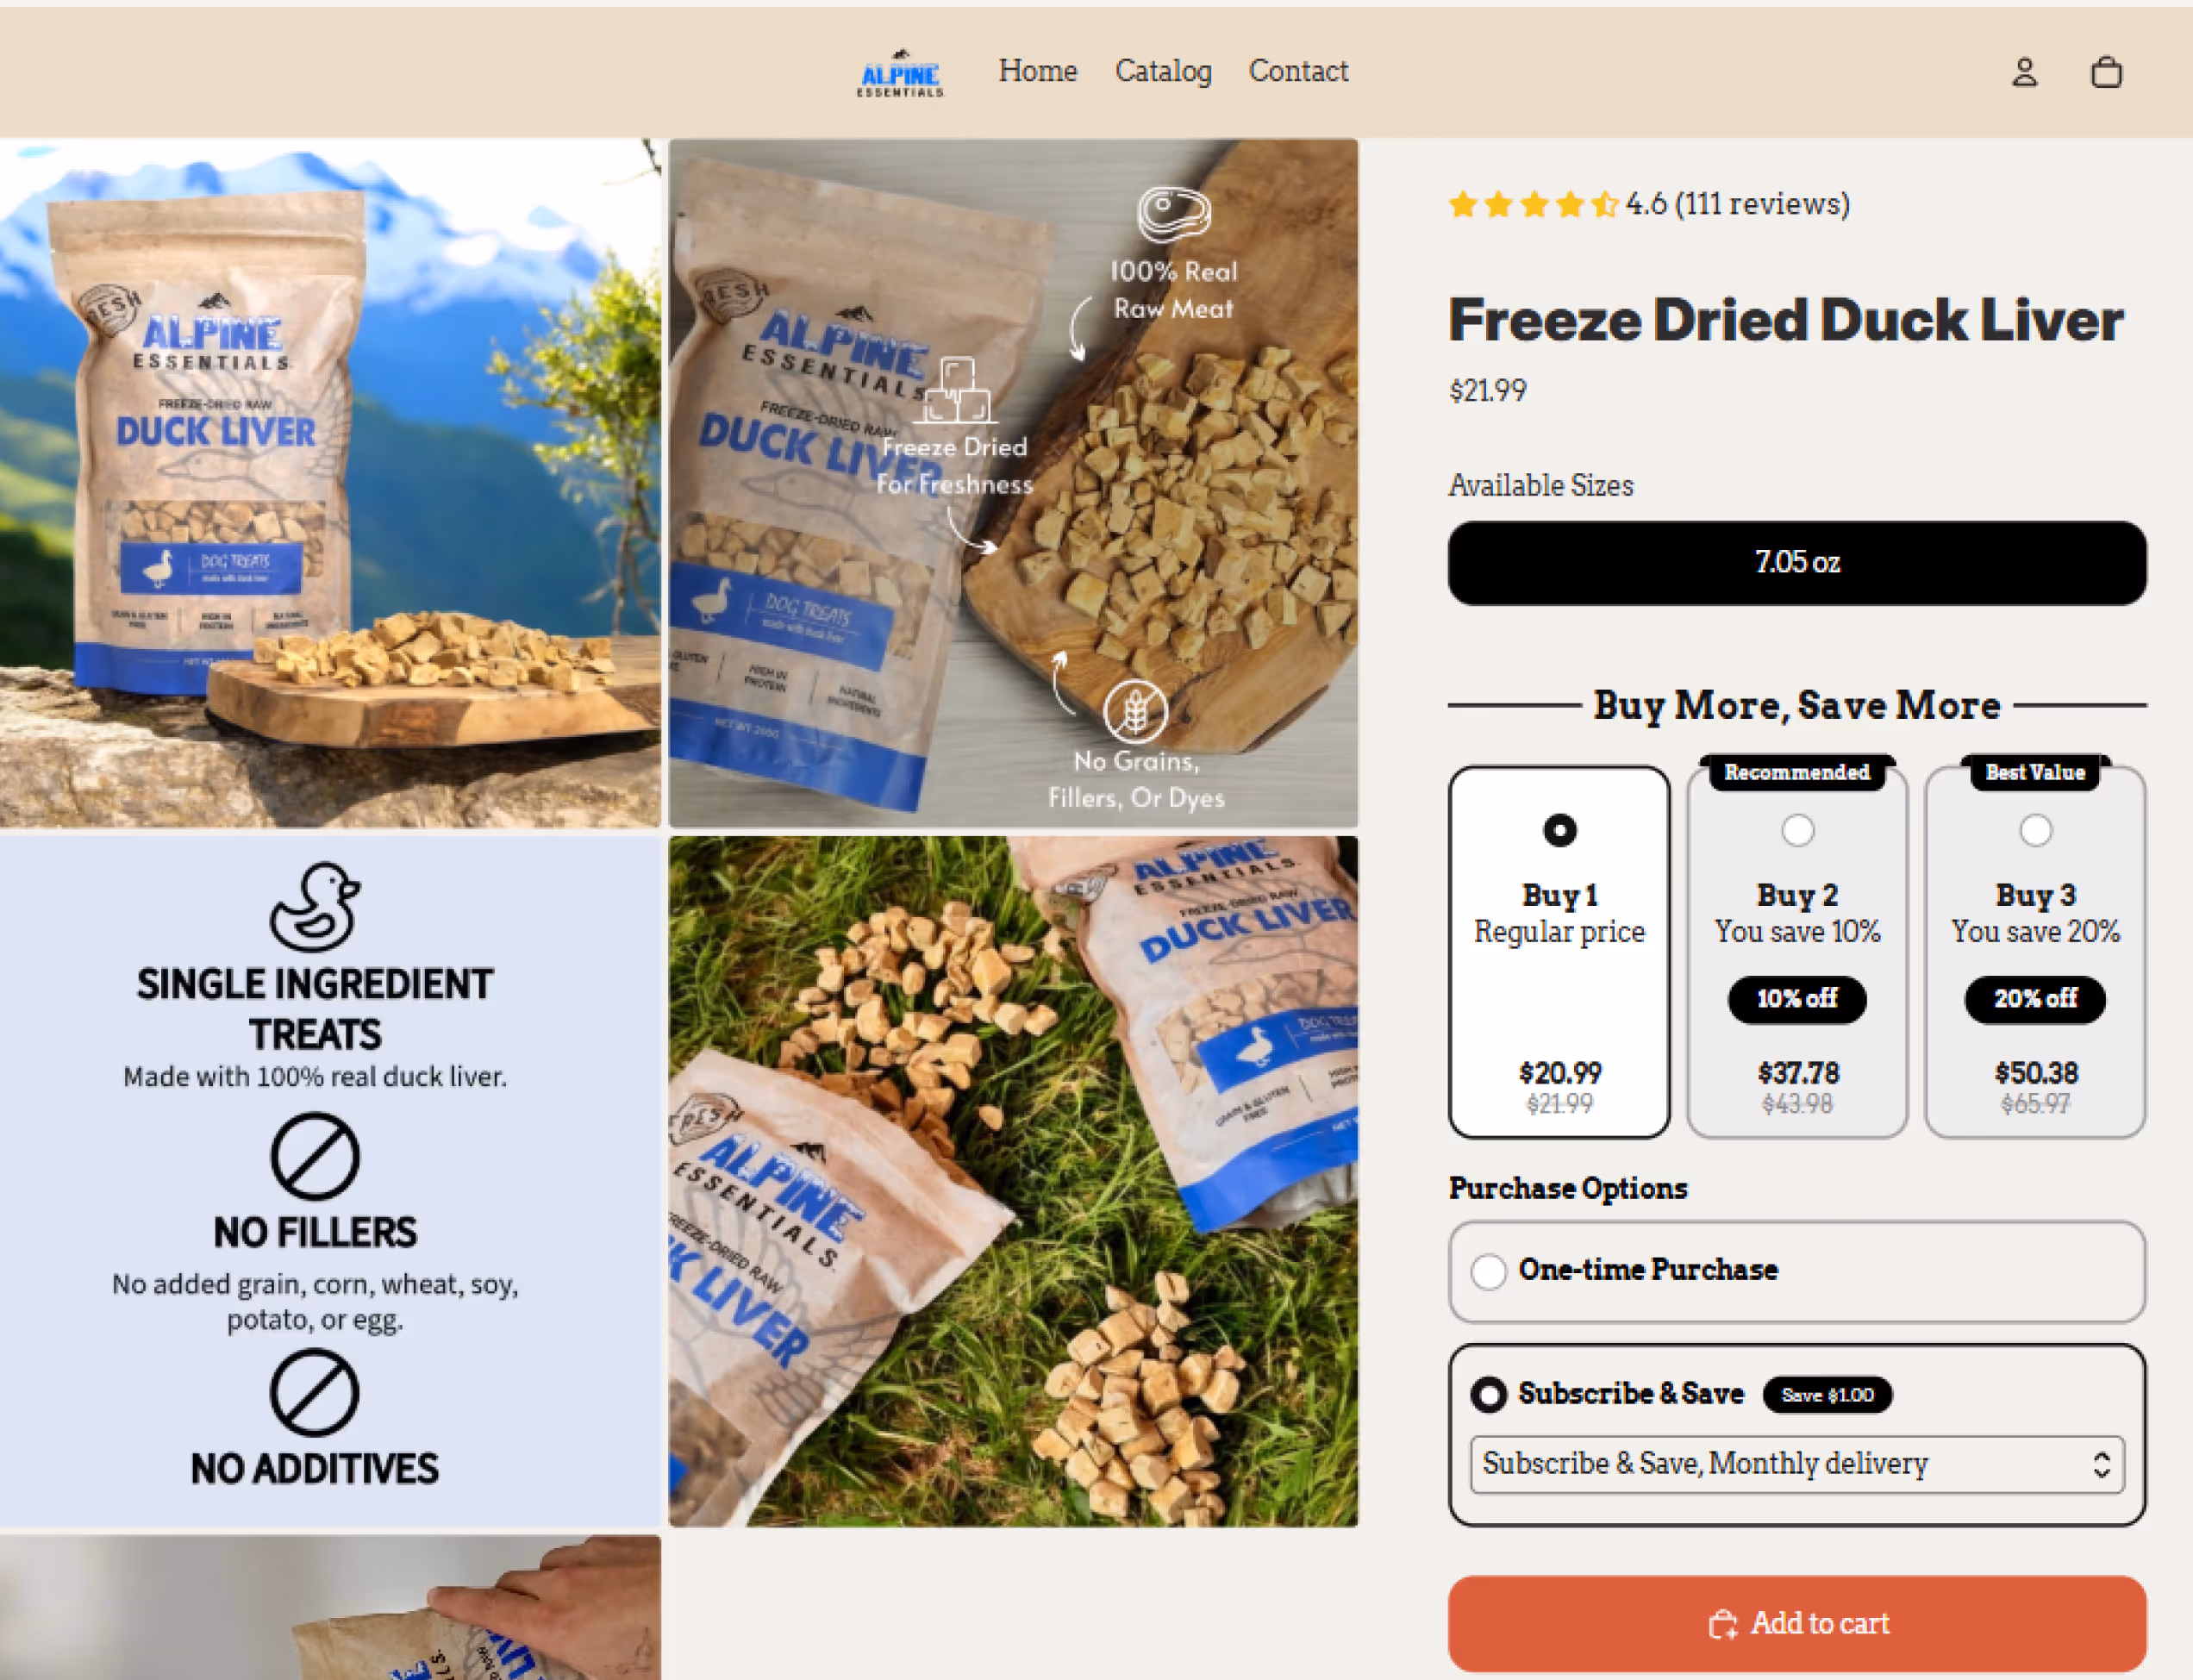The image size is (2193, 1680).
Task: Open the duck liver bag mountain photo
Action: pyautogui.click(x=330, y=483)
